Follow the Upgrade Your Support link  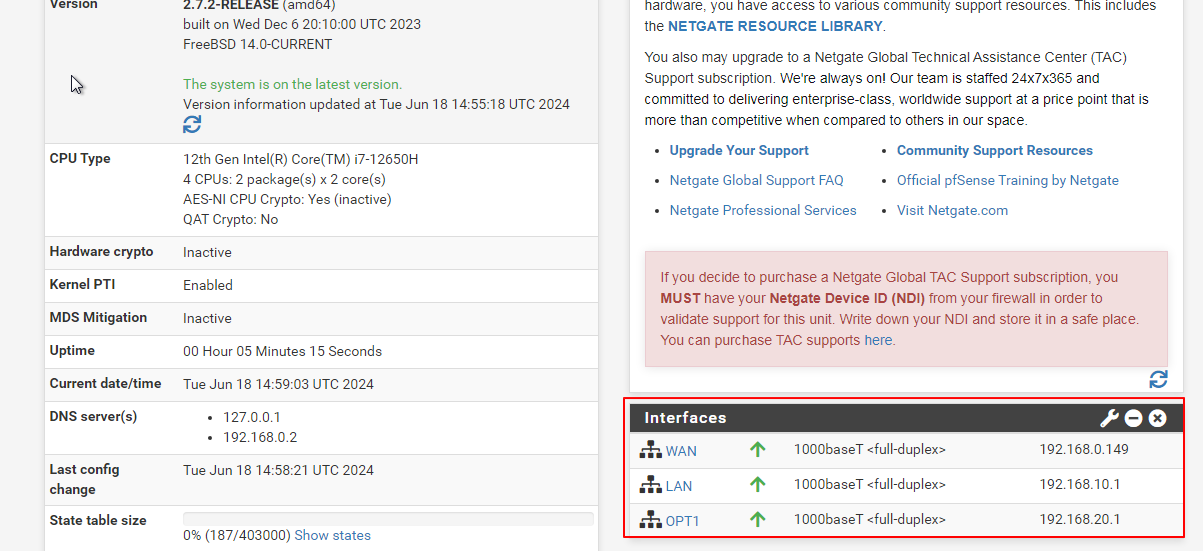739,150
